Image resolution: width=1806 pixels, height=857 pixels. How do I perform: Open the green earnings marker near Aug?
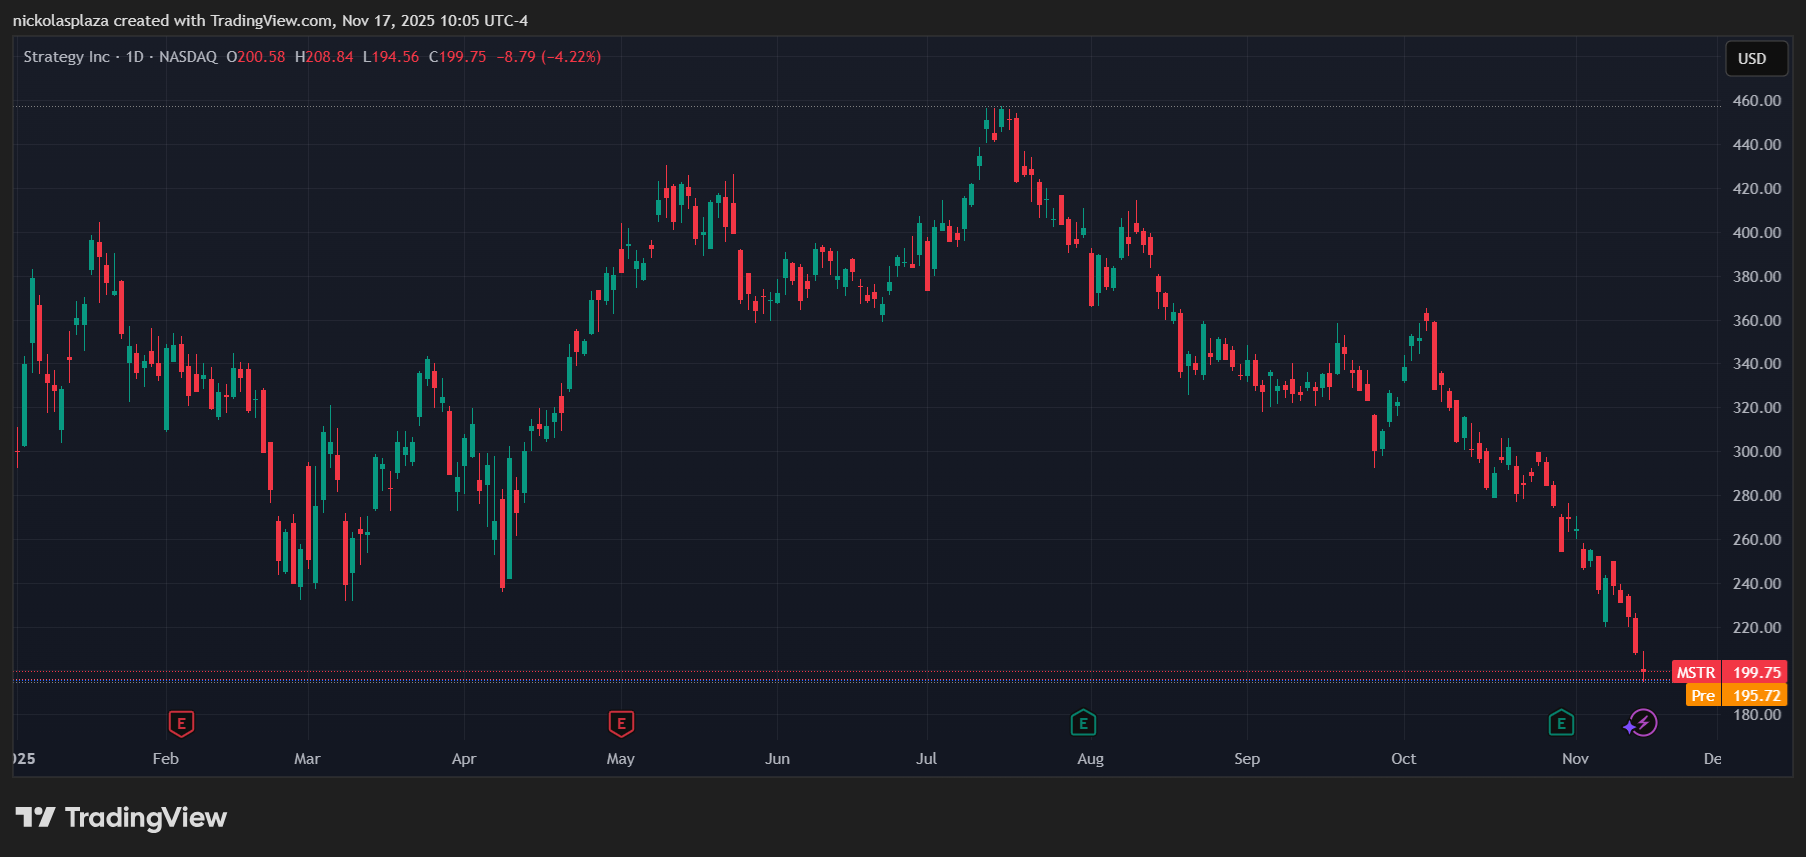pyautogui.click(x=1083, y=723)
